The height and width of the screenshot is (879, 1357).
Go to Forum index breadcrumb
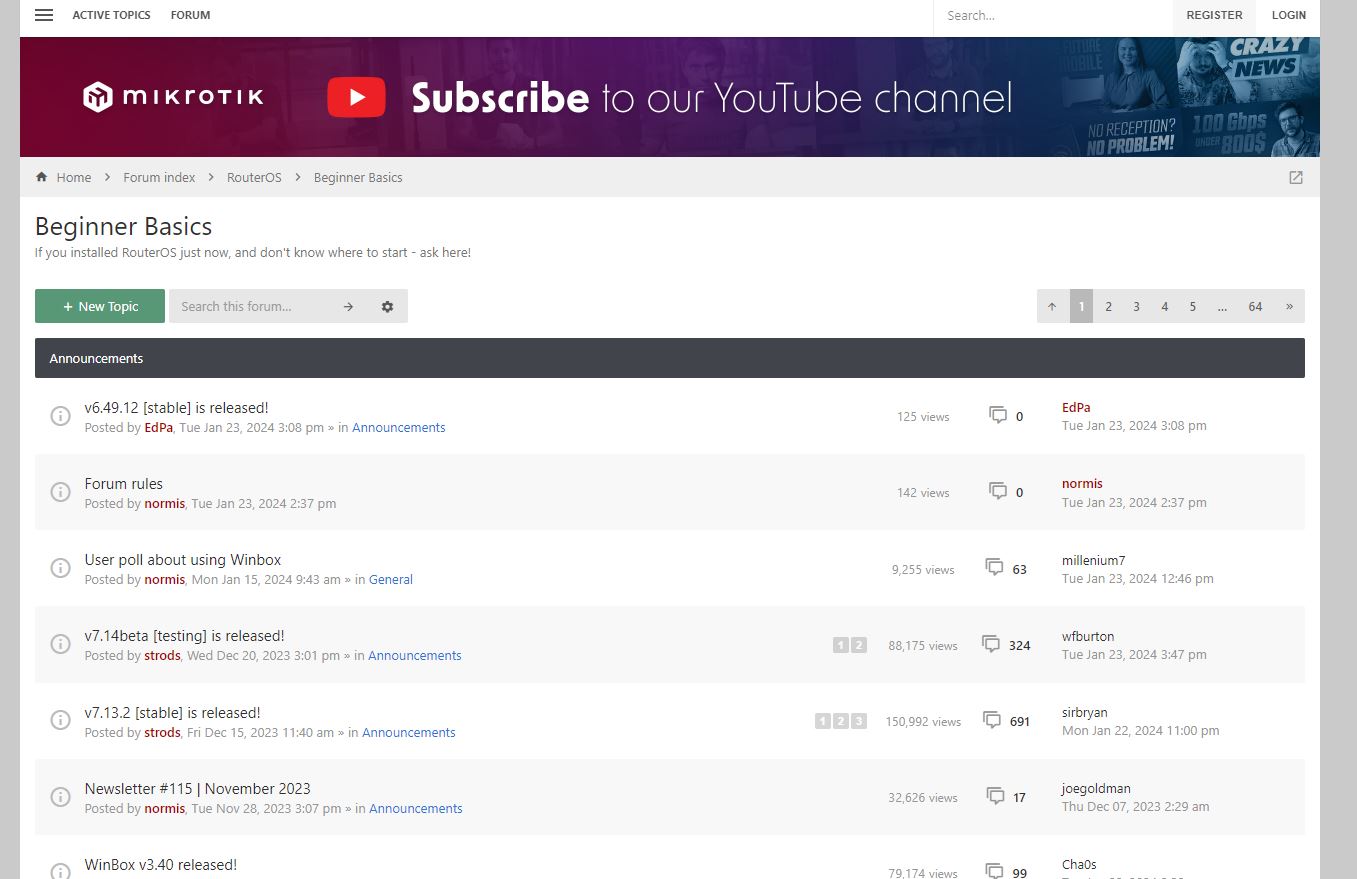pyautogui.click(x=159, y=177)
